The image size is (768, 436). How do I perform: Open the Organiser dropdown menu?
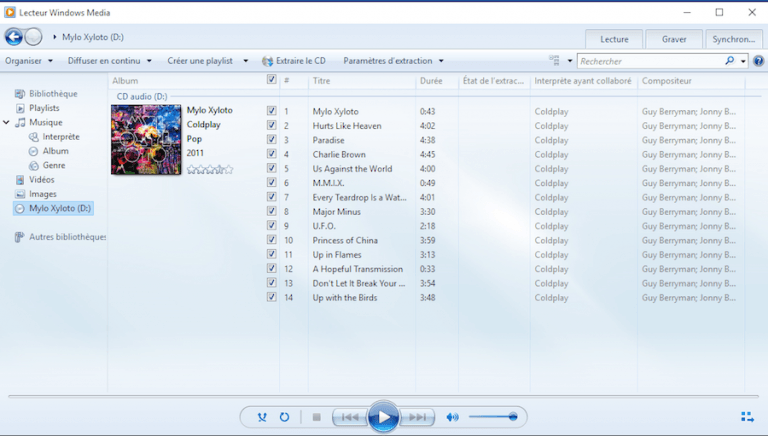[29, 61]
